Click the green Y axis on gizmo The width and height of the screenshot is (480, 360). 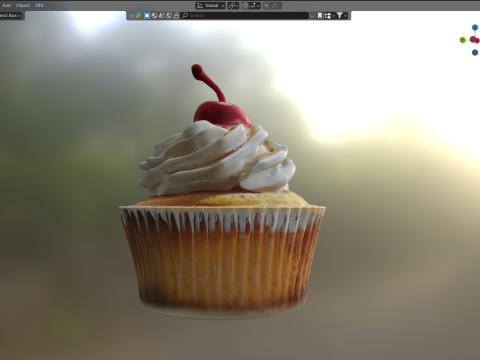pyautogui.click(x=462, y=40)
